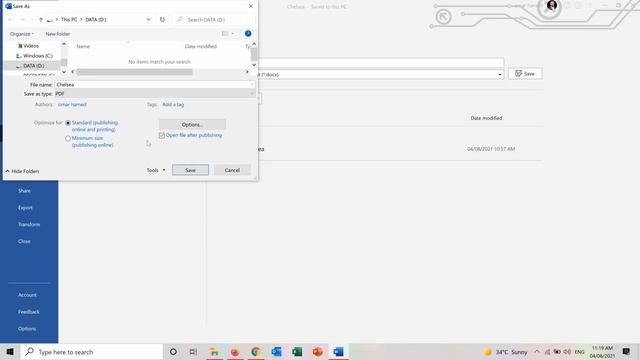This screenshot has height=360, width=640.
Task: Click the back arrow circle in Word backstage
Action: pyautogui.click(x=443, y=17)
